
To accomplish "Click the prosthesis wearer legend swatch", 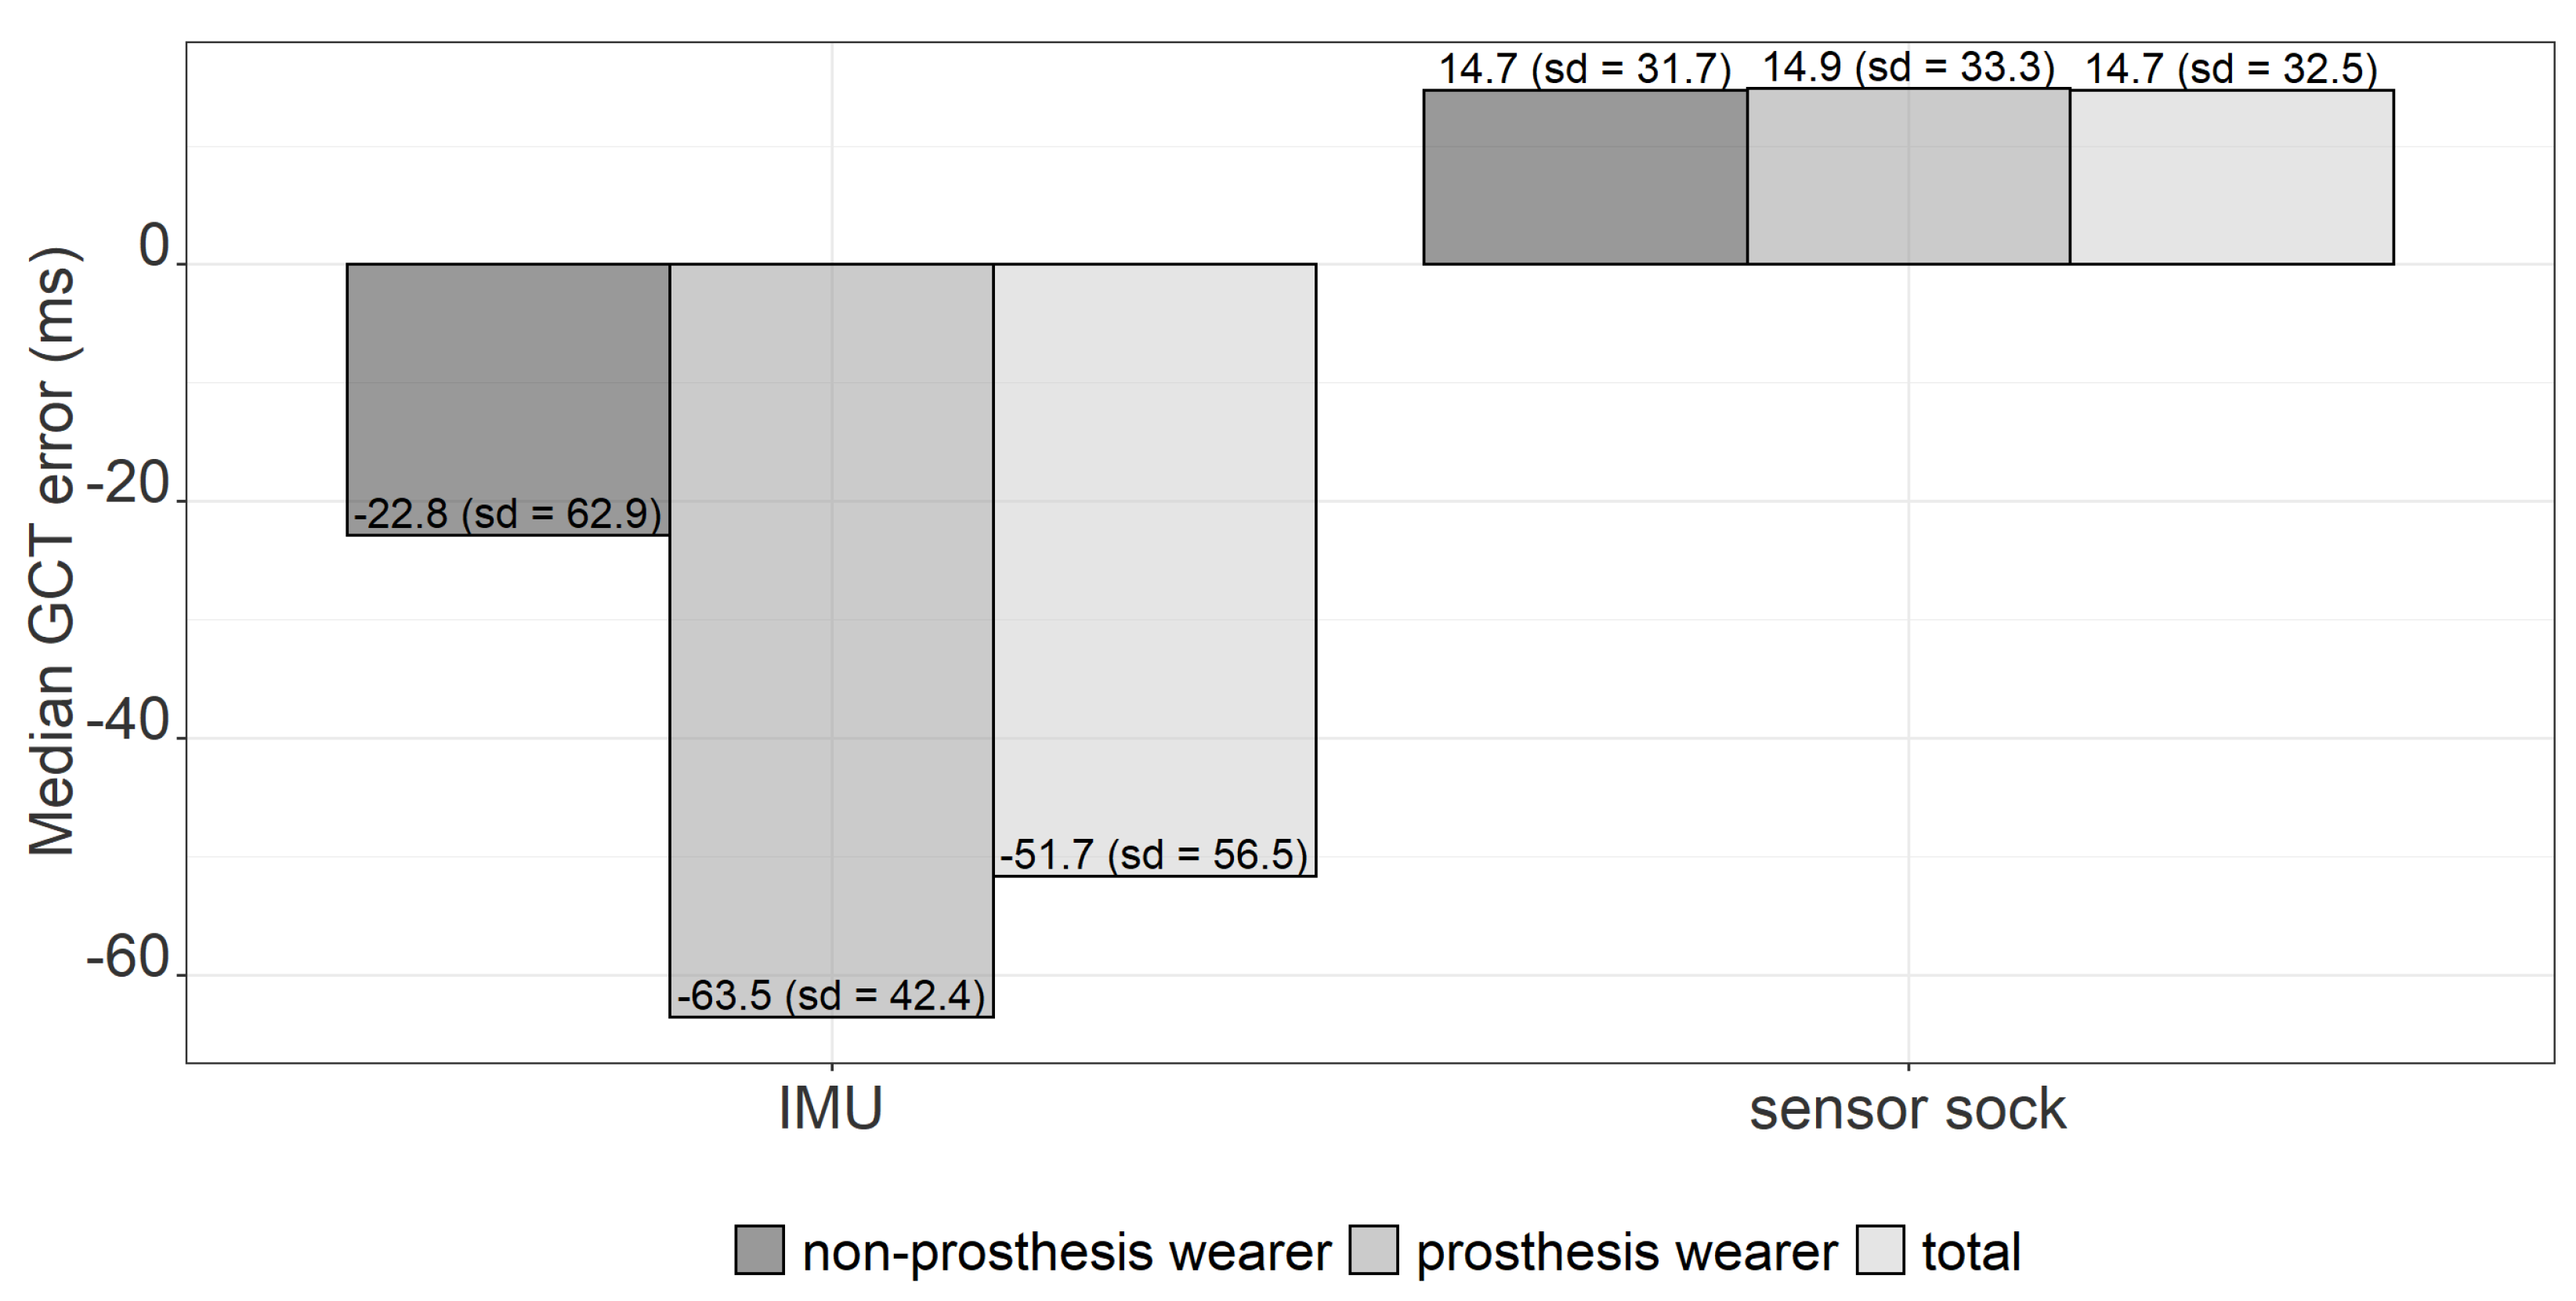I will [x=1373, y=1250].
